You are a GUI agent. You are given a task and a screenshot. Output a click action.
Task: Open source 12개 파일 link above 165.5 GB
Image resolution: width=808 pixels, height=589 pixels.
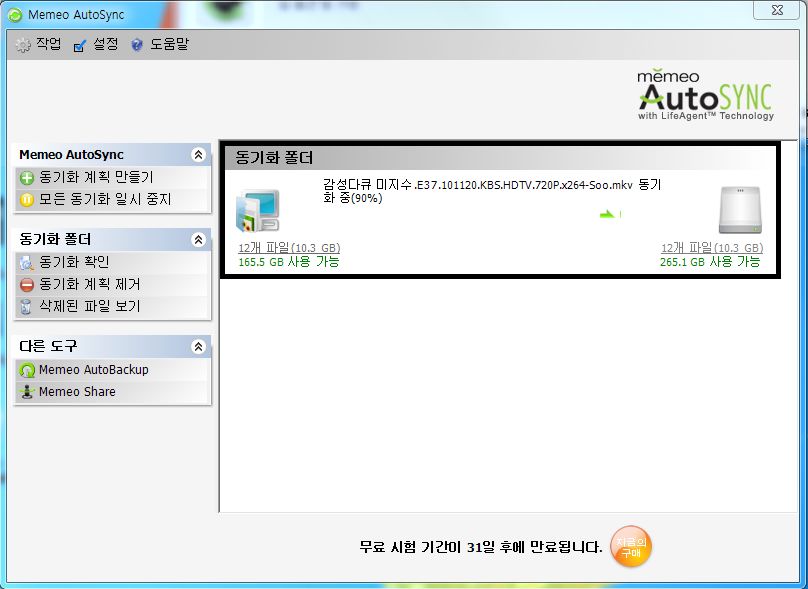pyautogui.click(x=289, y=248)
